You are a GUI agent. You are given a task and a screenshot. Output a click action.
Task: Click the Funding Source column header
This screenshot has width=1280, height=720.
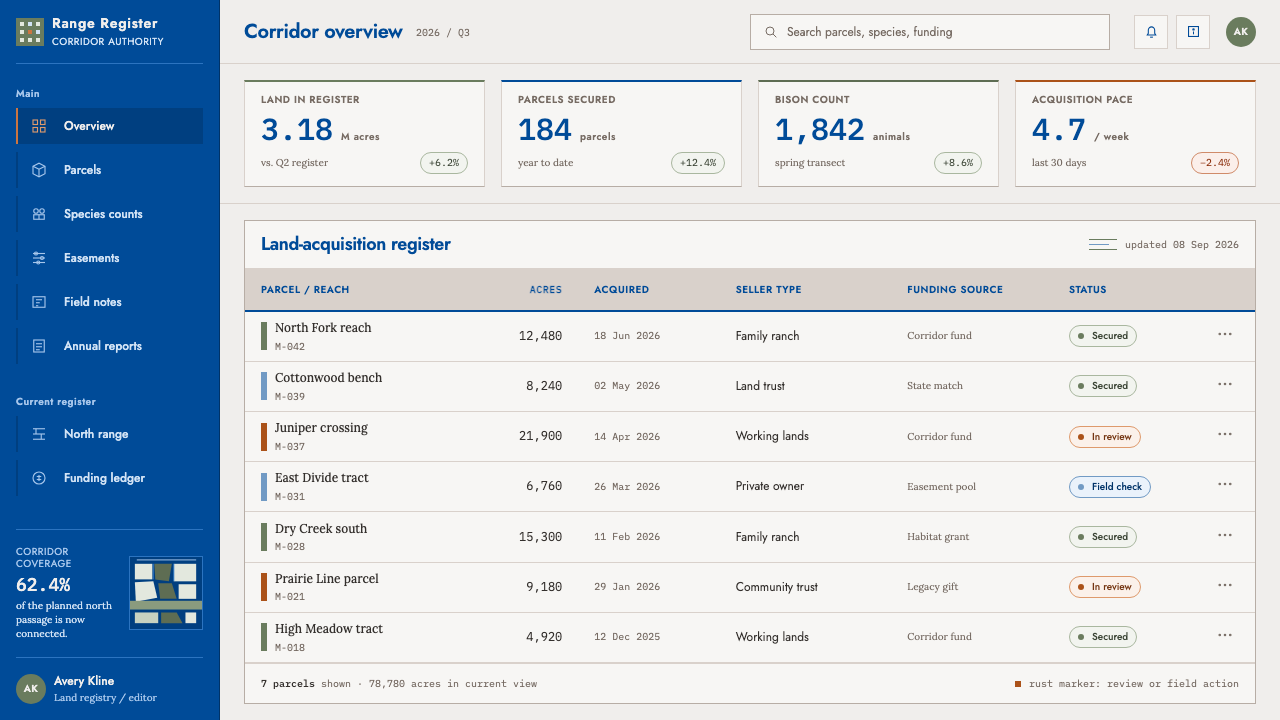click(955, 290)
